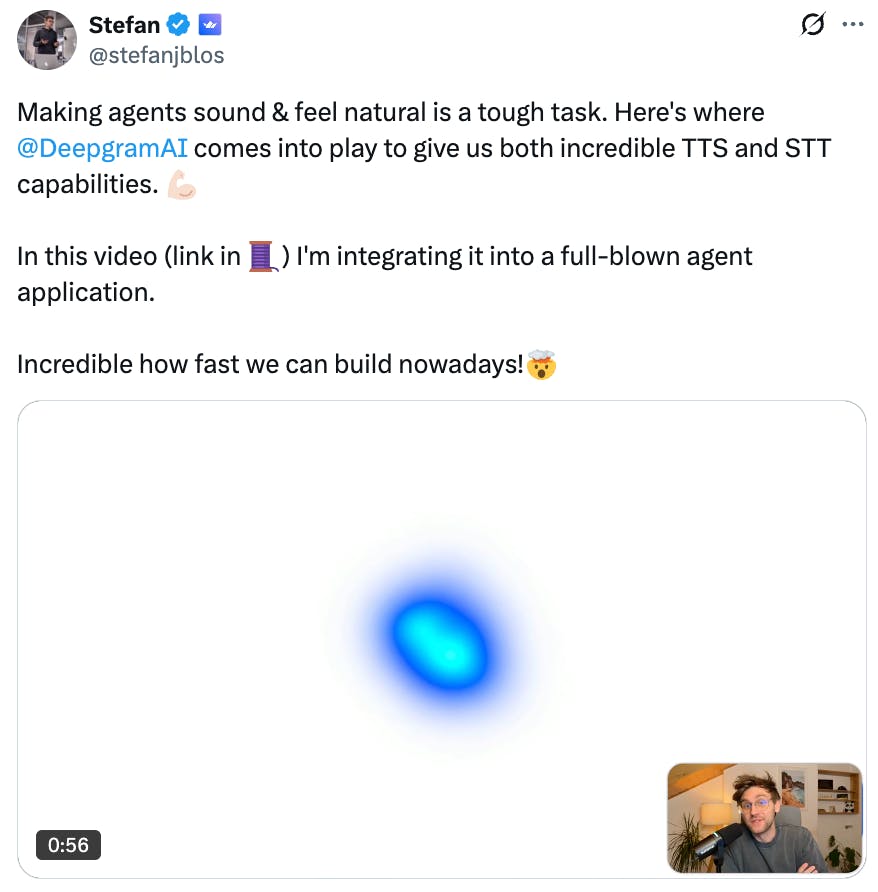Click the word "application." in the tweet

click(86, 292)
